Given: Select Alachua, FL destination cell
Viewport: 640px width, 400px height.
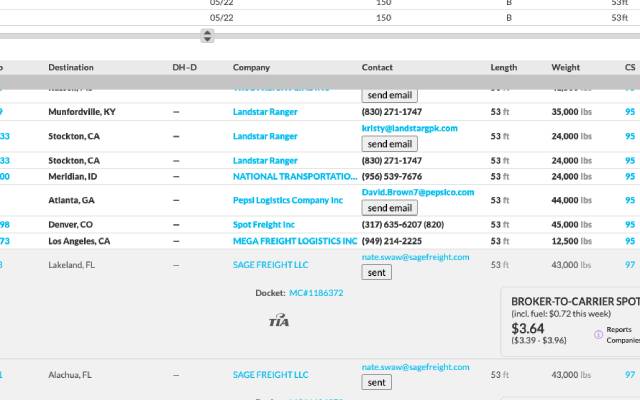Looking at the screenshot, I should tap(70, 375).
